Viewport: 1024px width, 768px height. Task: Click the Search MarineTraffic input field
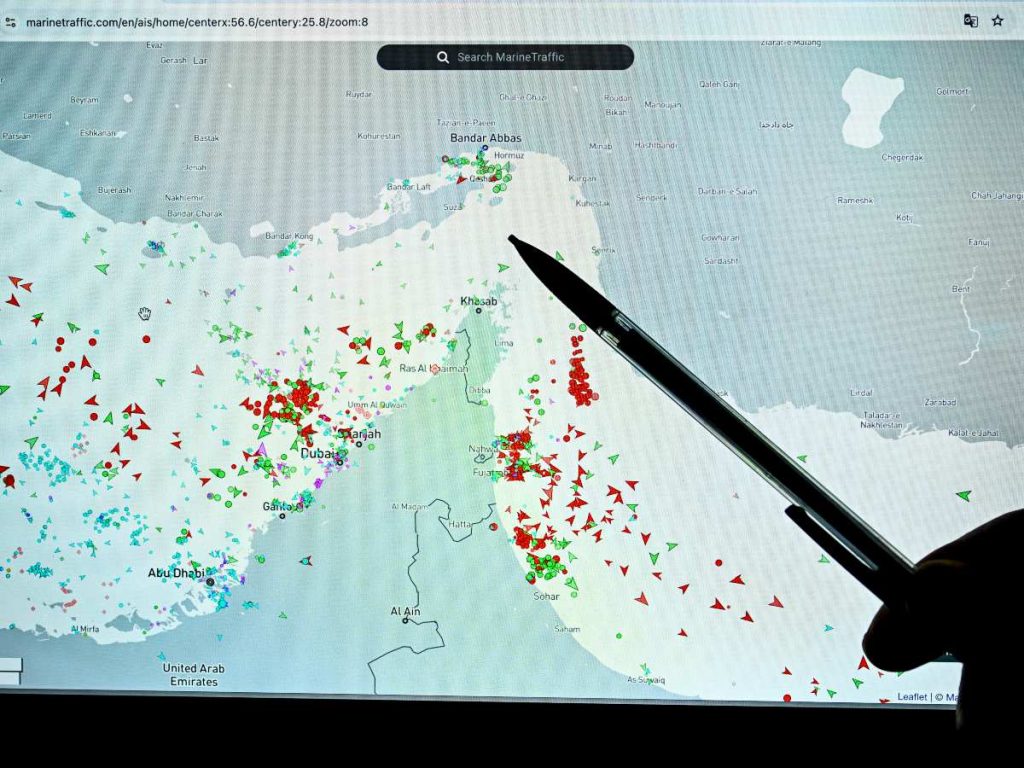pos(520,57)
